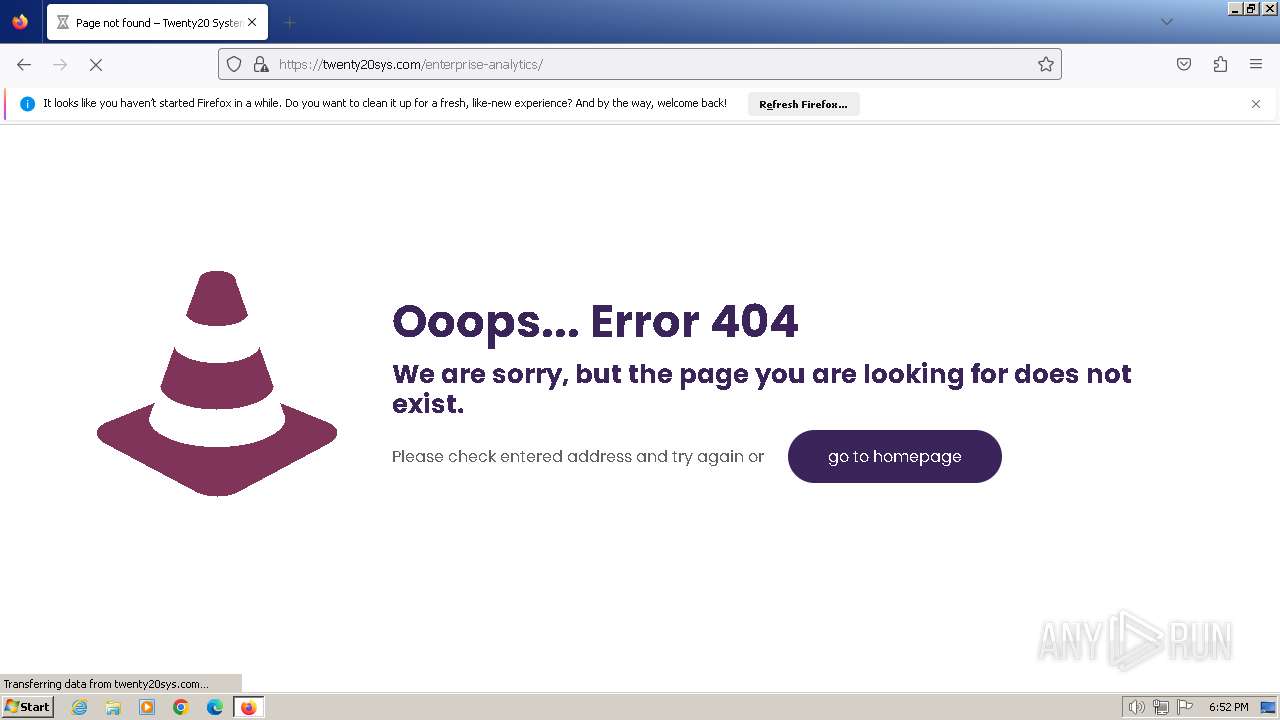Bookmark this page with the star
This screenshot has width=1280, height=720.
(1046, 64)
